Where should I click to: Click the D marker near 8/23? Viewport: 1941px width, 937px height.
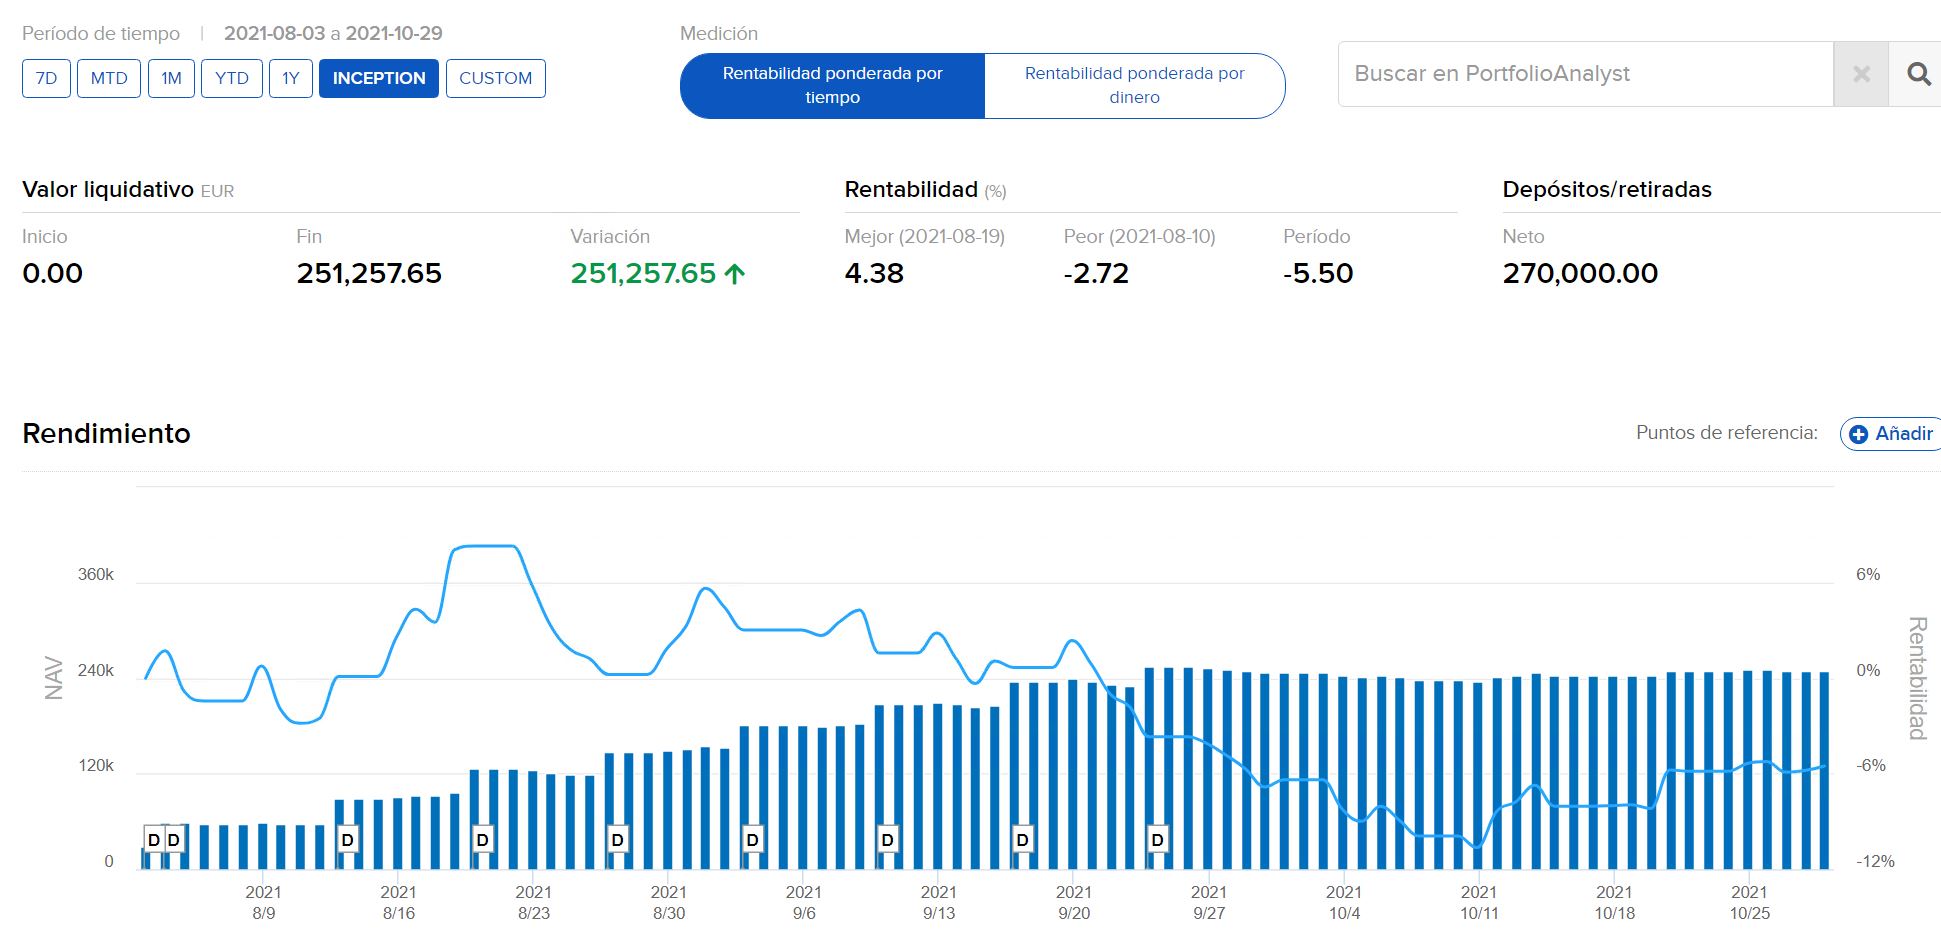[x=483, y=840]
